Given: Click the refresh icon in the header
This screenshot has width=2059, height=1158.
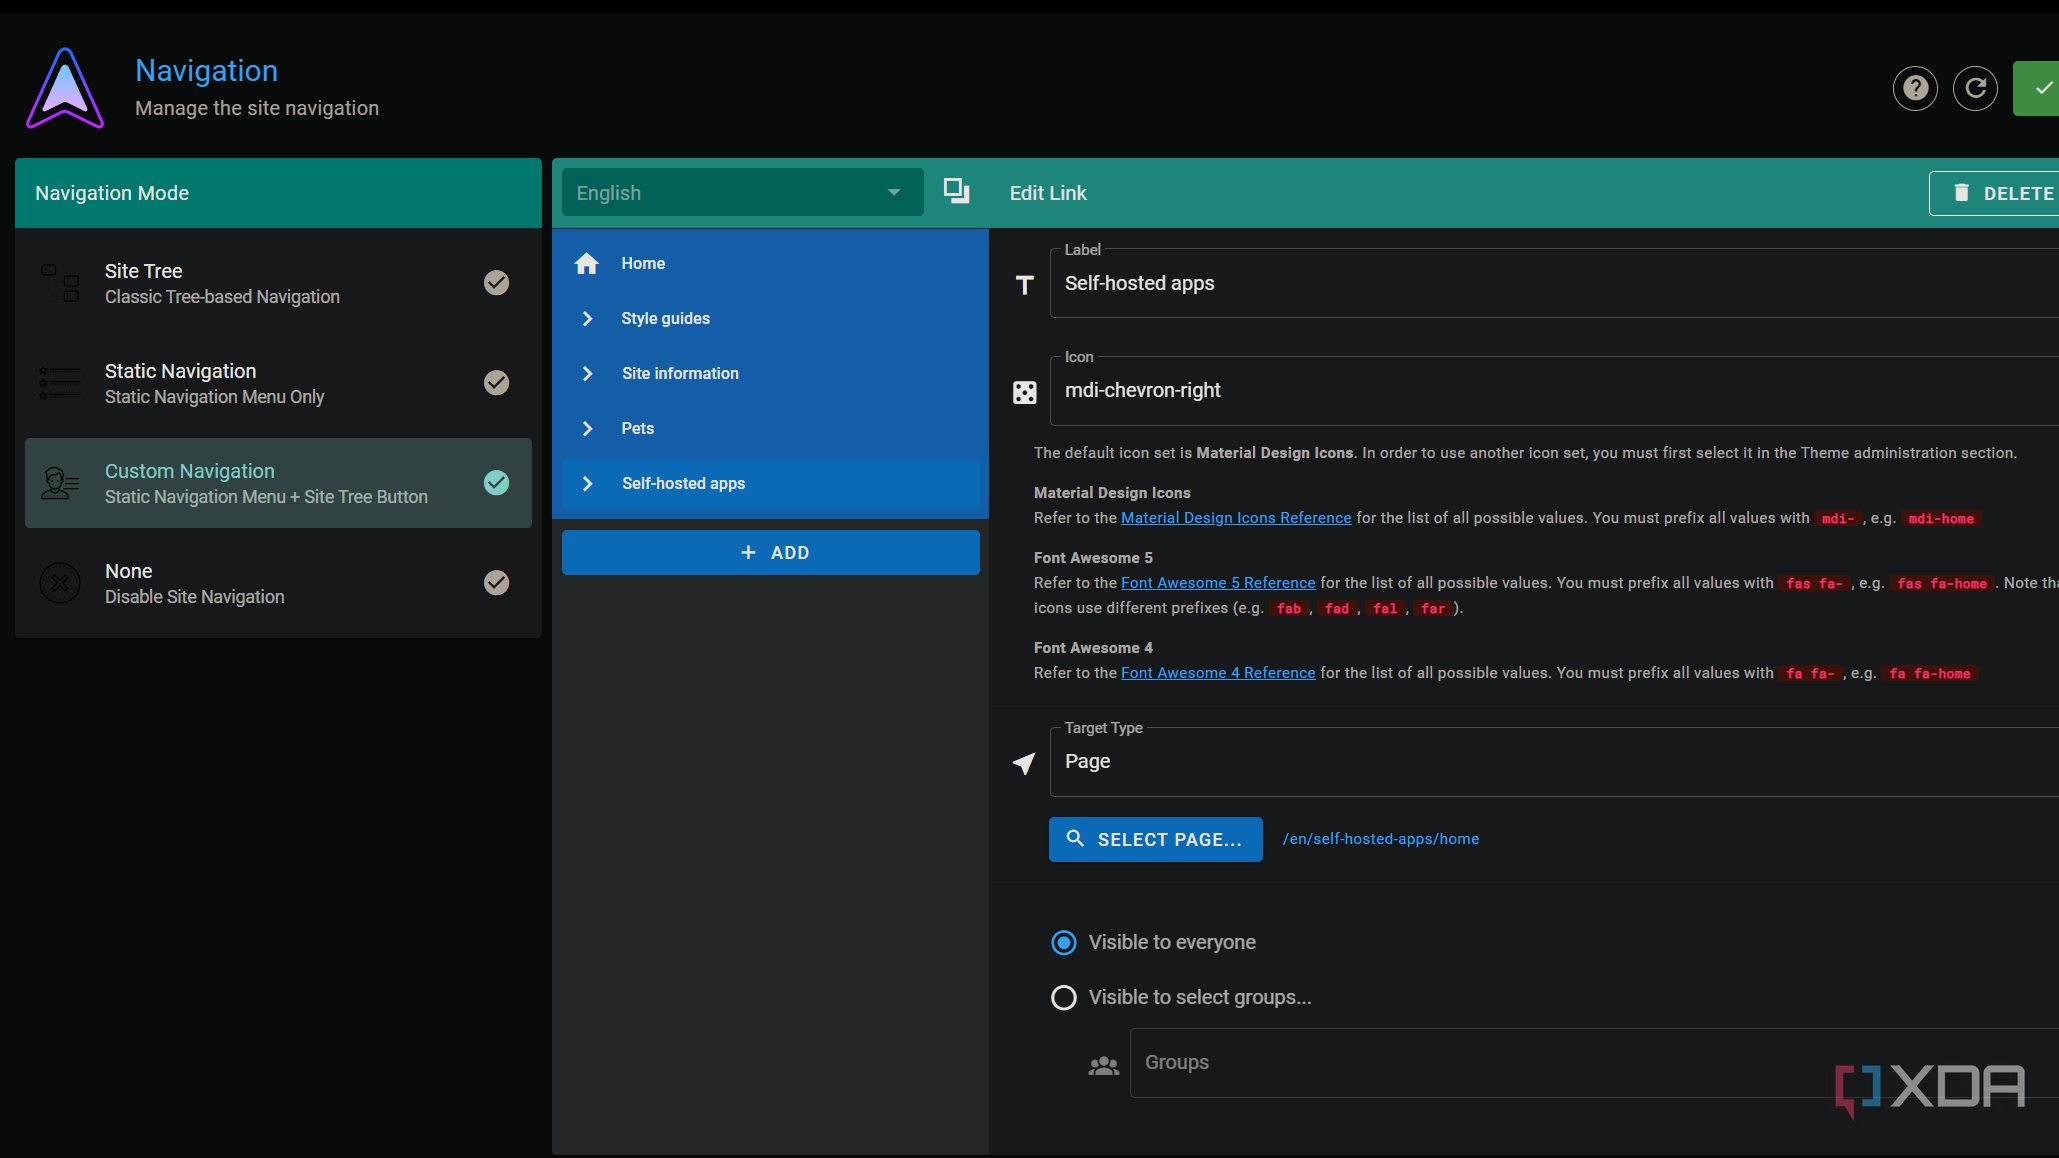Looking at the screenshot, I should [x=1975, y=89].
